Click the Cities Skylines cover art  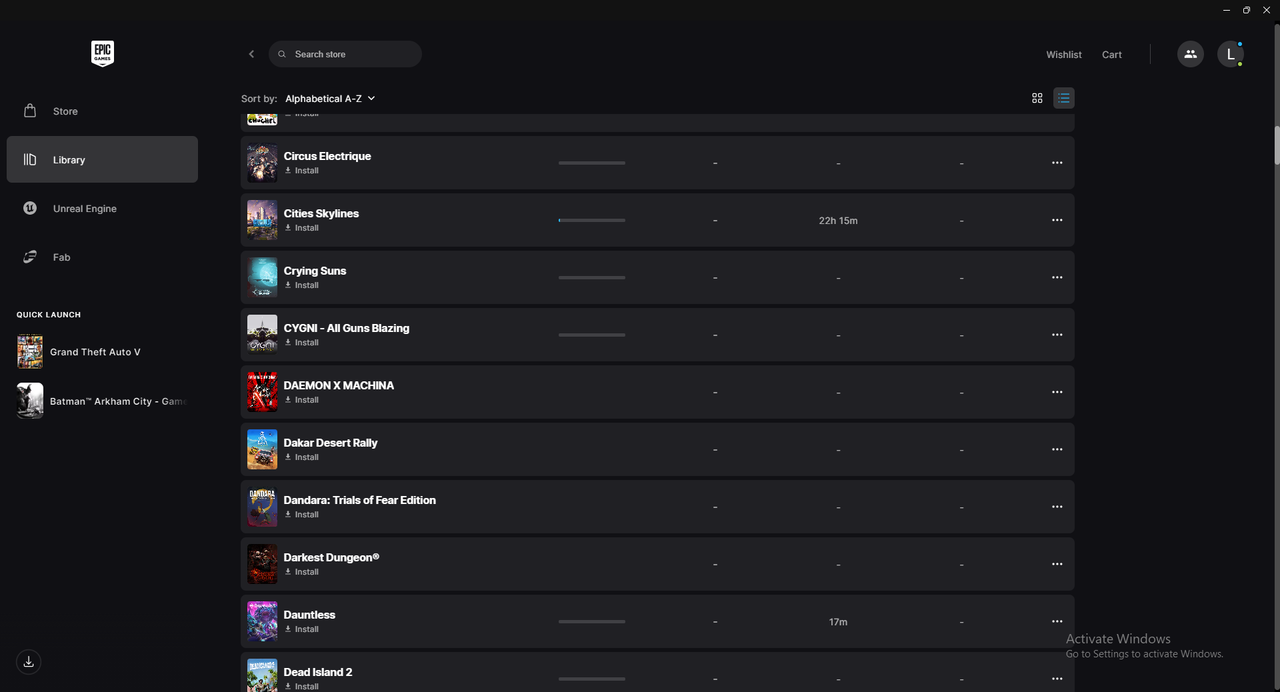pos(262,220)
